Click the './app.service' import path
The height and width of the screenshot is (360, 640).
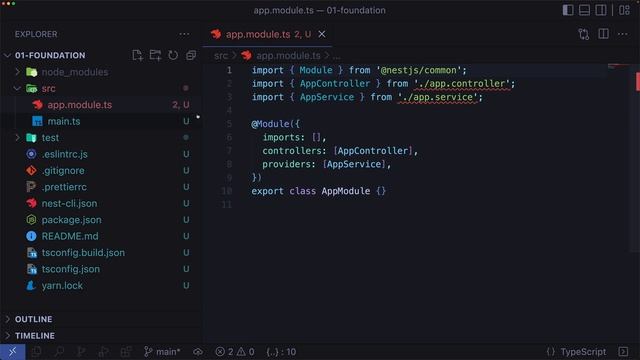(438, 97)
